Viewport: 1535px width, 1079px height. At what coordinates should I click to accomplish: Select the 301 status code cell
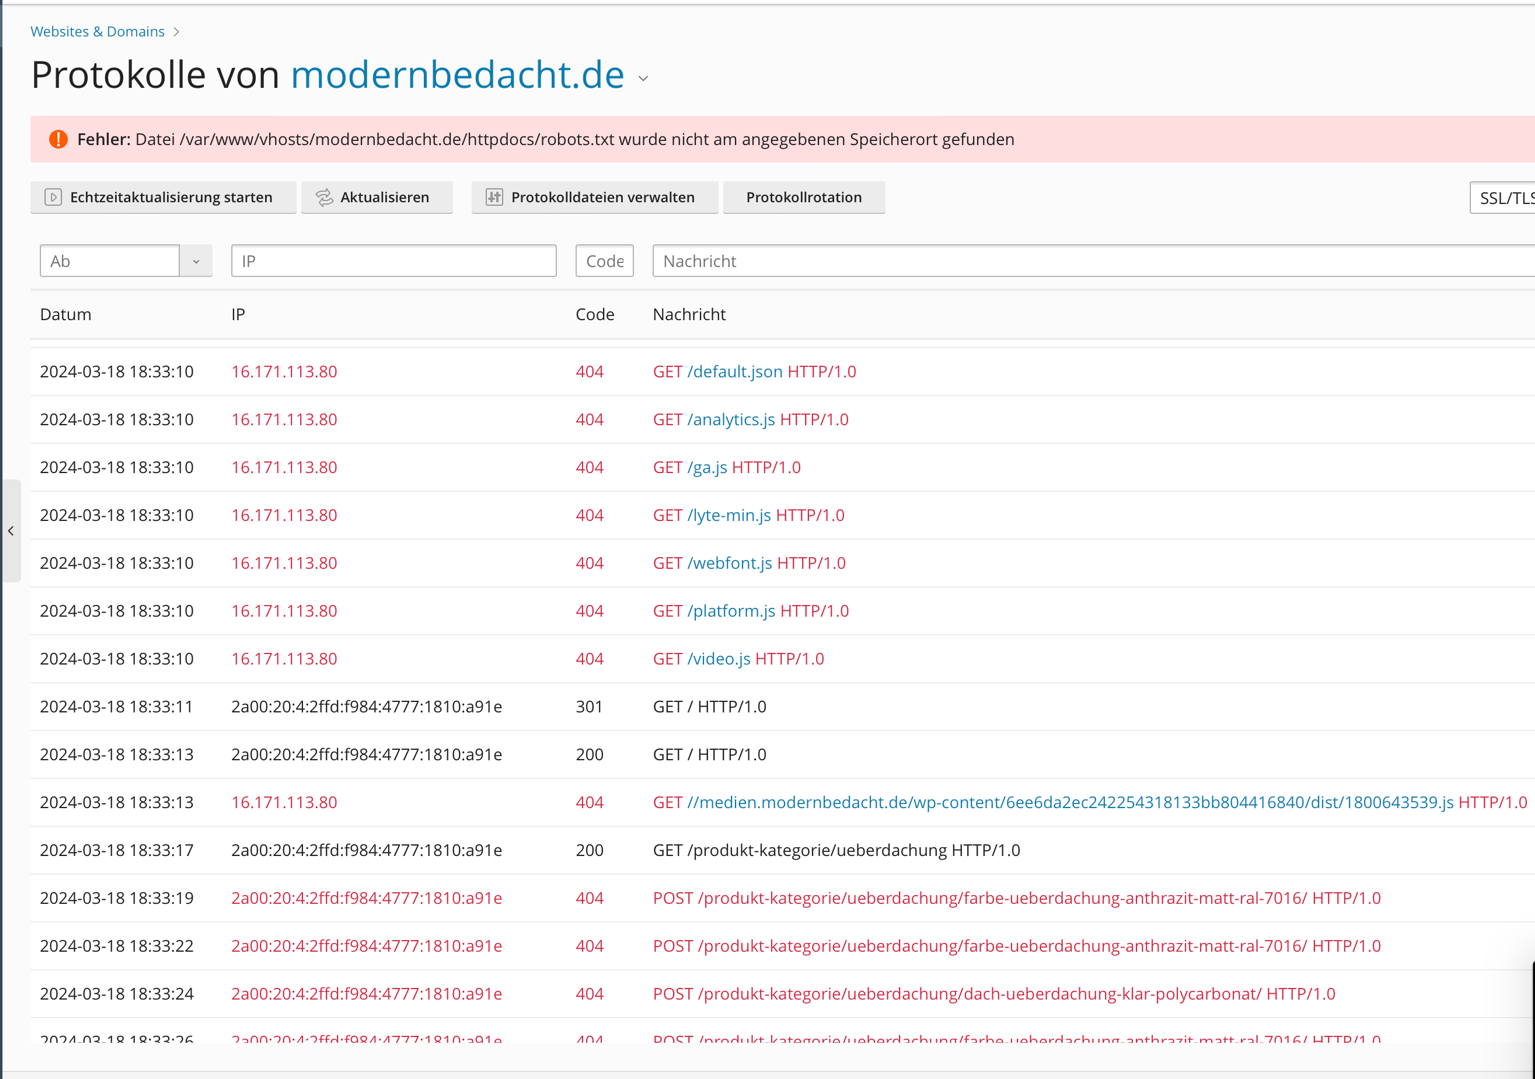[x=590, y=706]
